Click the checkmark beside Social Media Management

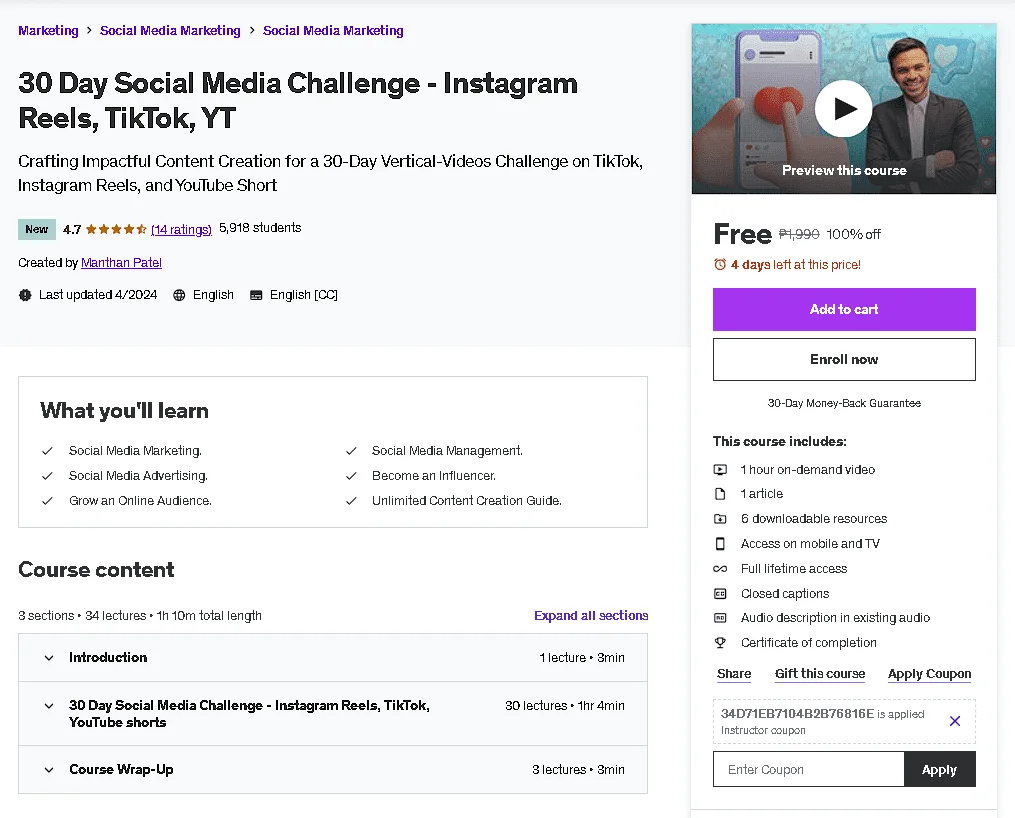pos(351,451)
